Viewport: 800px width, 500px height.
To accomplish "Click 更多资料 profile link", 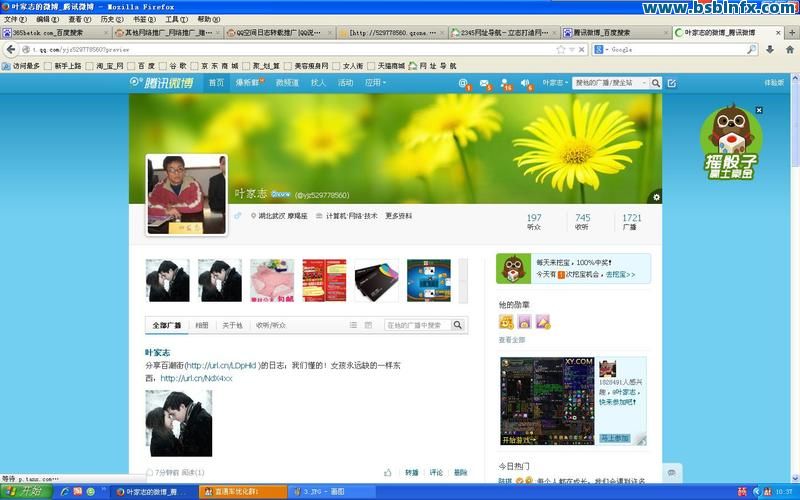I will pos(398,216).
